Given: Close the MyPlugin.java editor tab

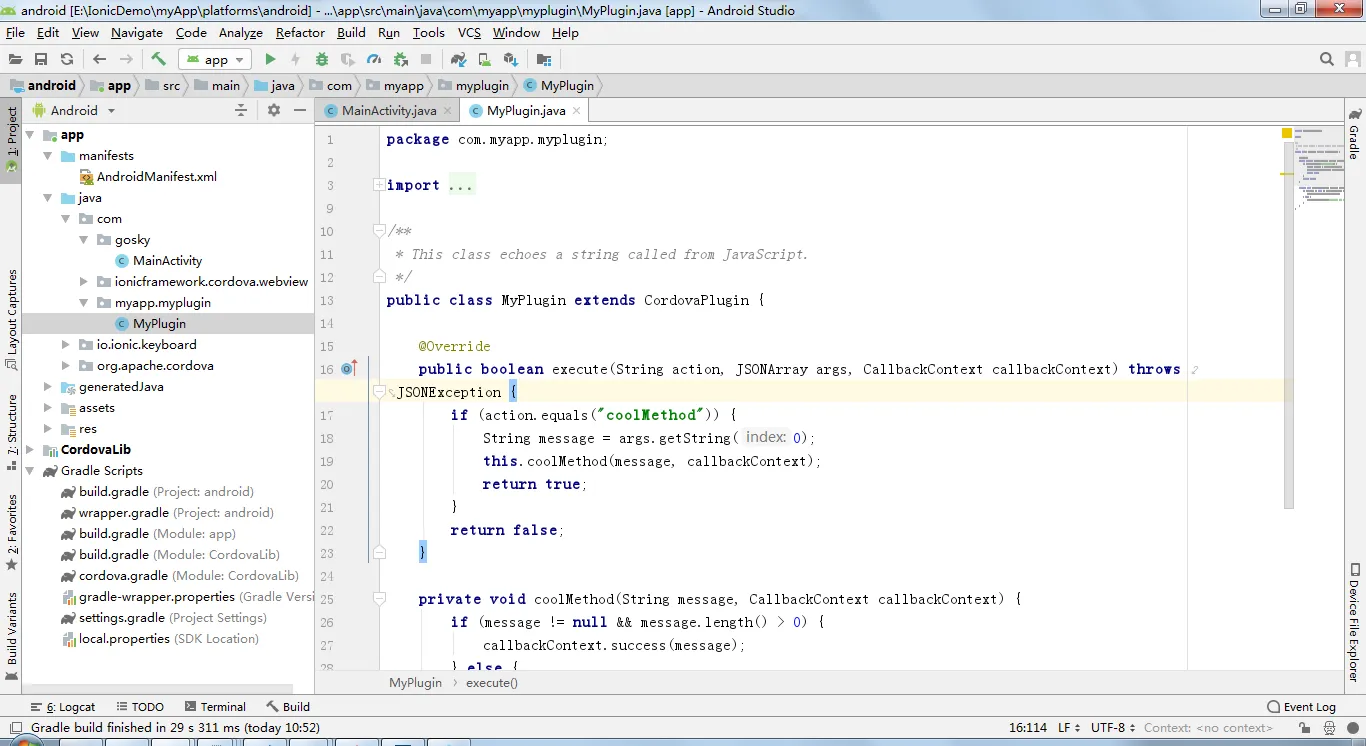Looking at the screenshot, I should tap(577, 111).
